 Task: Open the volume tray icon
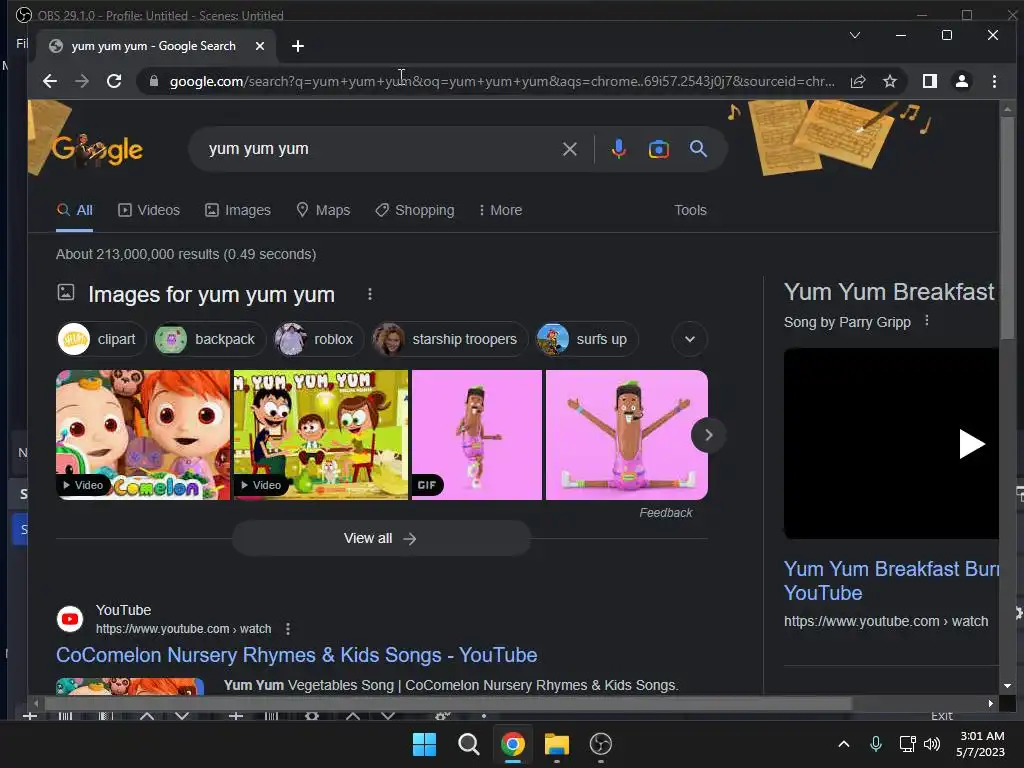point(932,743)
